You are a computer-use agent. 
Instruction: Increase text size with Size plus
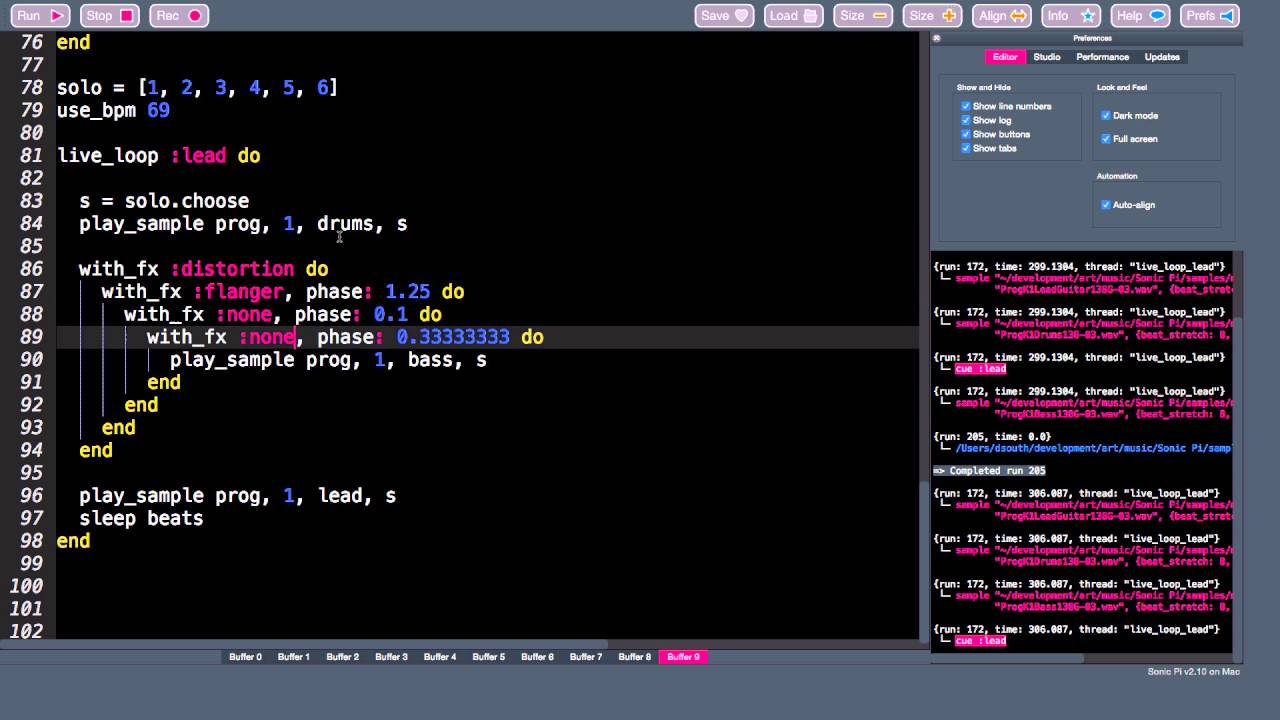coord(933,15)
